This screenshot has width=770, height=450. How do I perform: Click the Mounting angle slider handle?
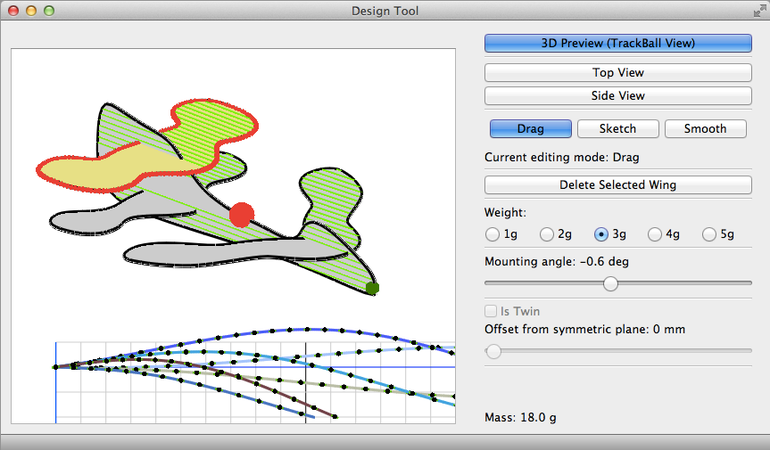(610, 284)
